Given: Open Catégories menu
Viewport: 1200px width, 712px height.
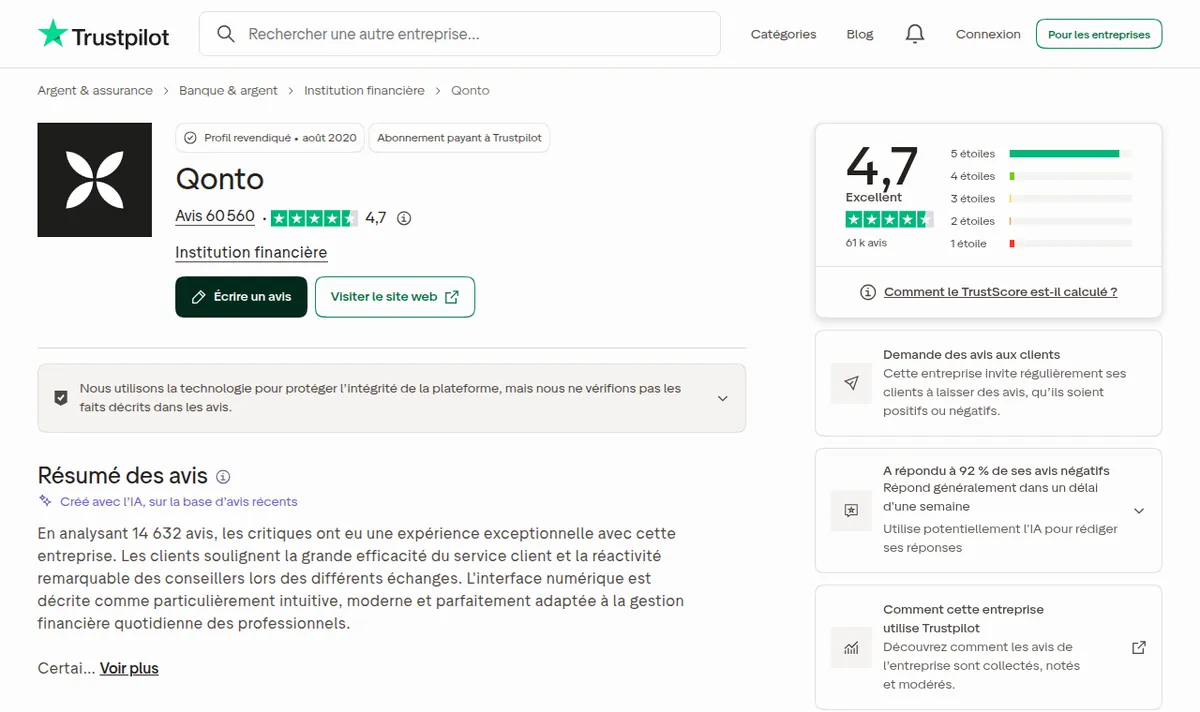Looking at the screenshot, I should [783, 34].
